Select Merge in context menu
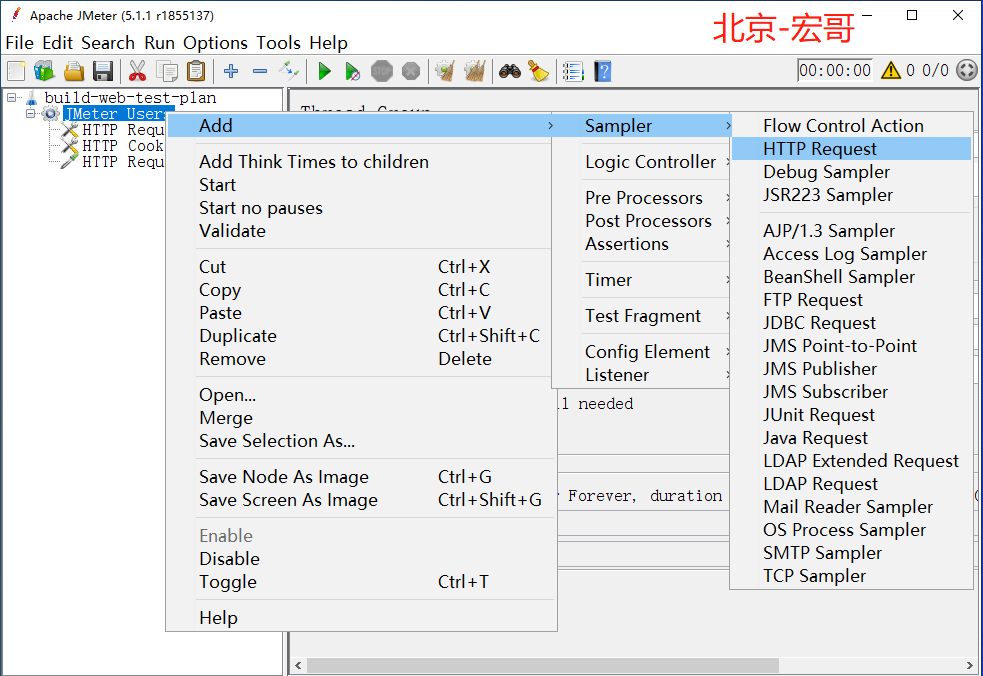The height and width of the screenshot is (676, 983). tap(360, 418)
